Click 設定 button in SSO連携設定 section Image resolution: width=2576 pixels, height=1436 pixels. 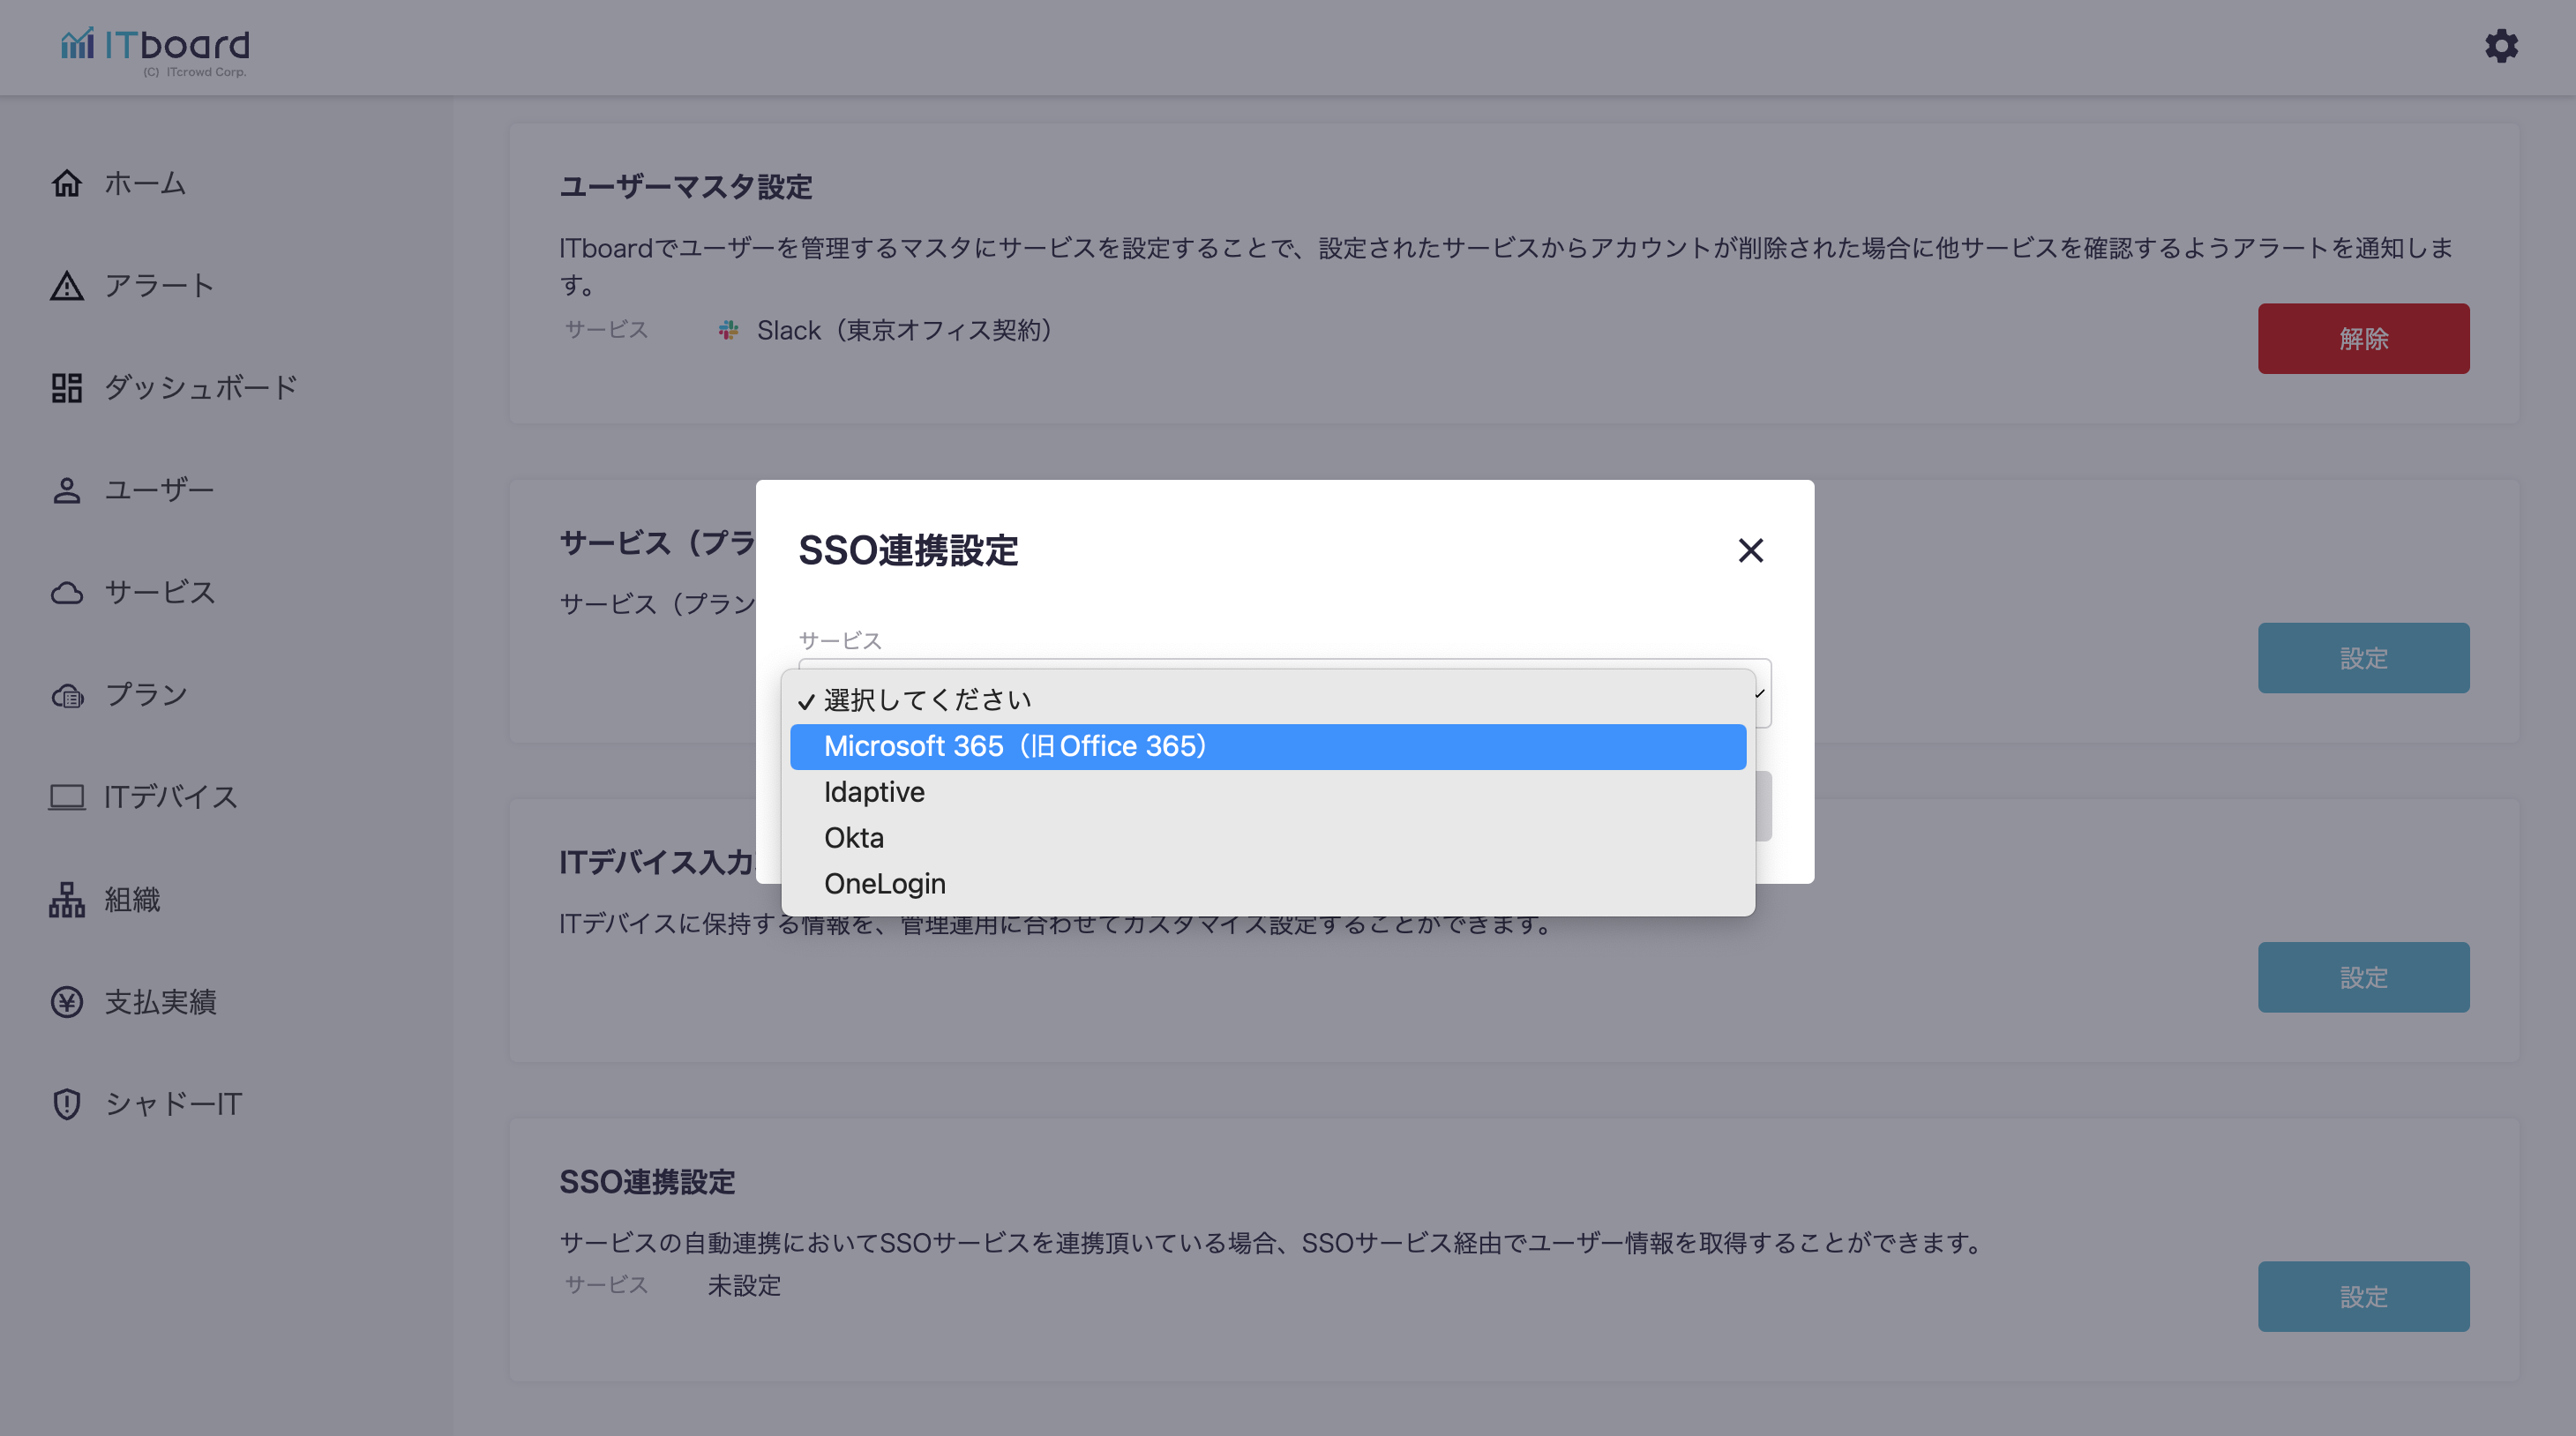click(2362, 1296)
